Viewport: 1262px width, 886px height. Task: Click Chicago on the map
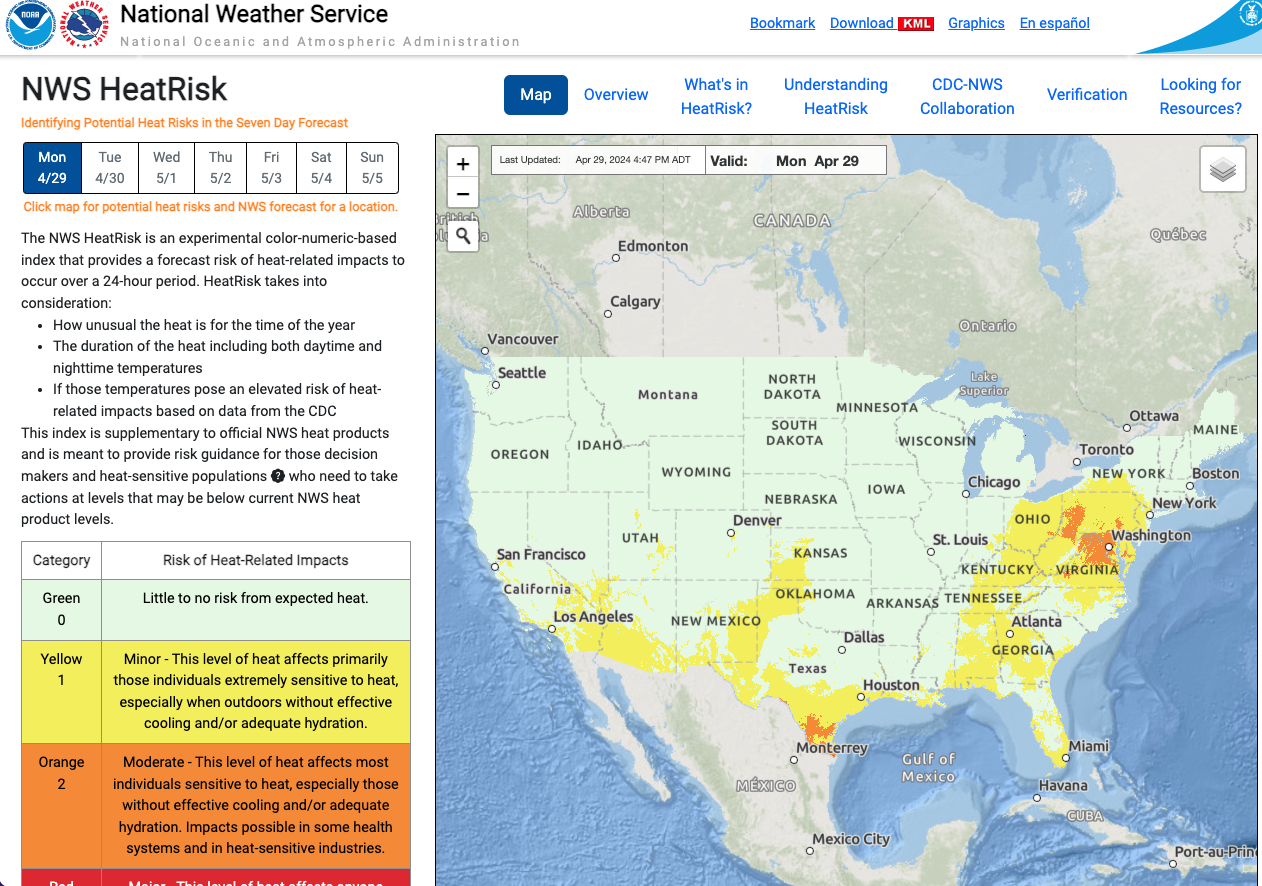[x=994, y=482]
